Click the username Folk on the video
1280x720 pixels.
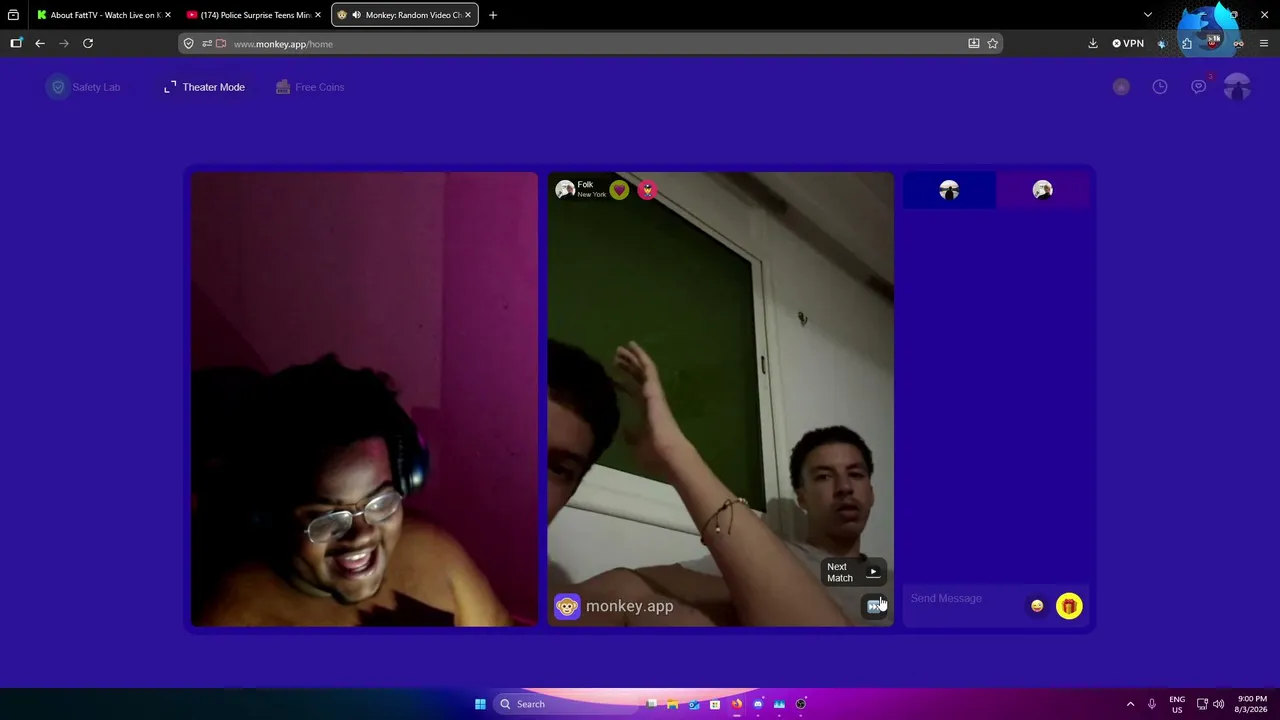(x=585, y=184)
